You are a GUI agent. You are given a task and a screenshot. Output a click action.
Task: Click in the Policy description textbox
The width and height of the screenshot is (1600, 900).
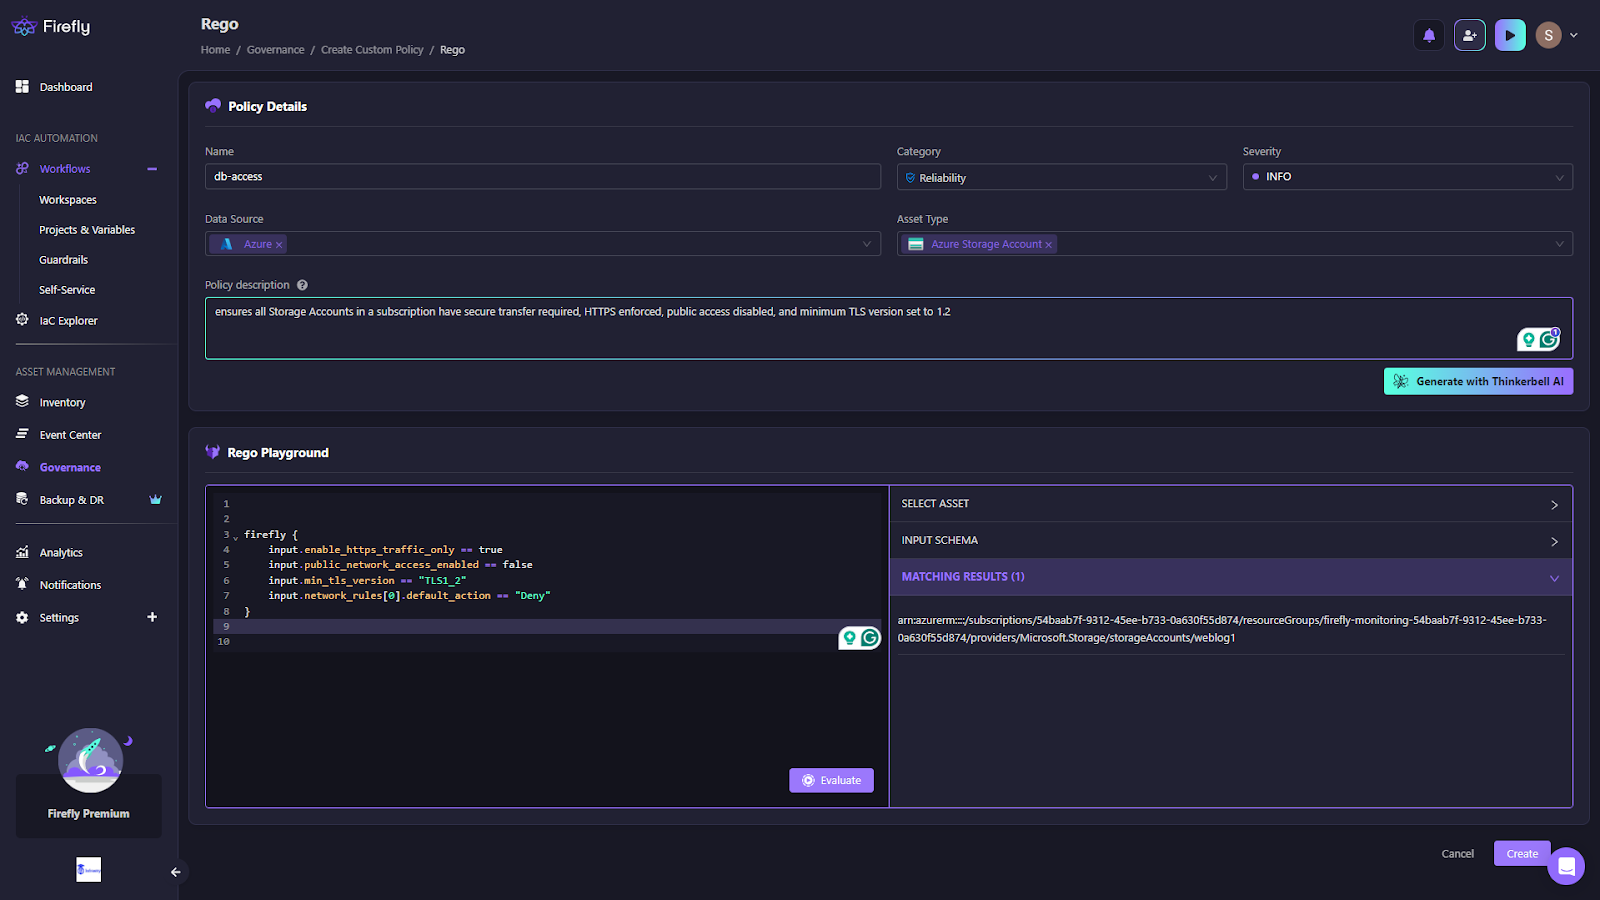pos(889,328)
